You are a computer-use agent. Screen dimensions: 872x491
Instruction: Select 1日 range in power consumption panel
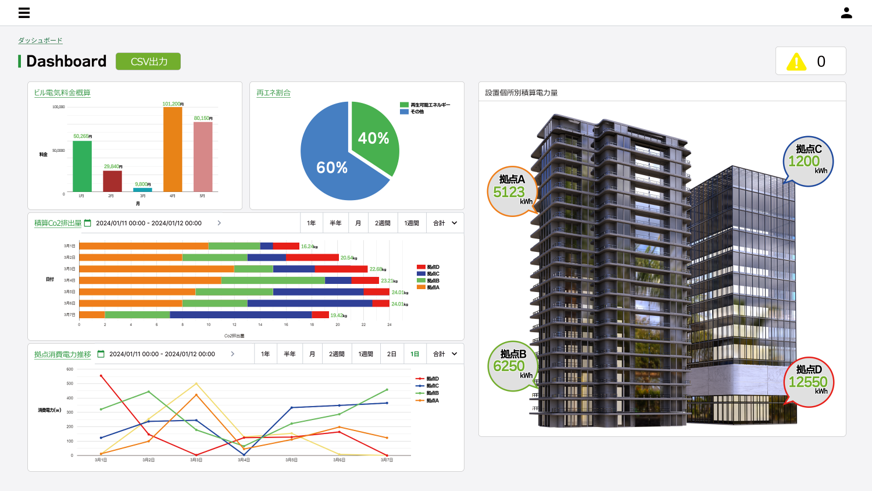414,354
